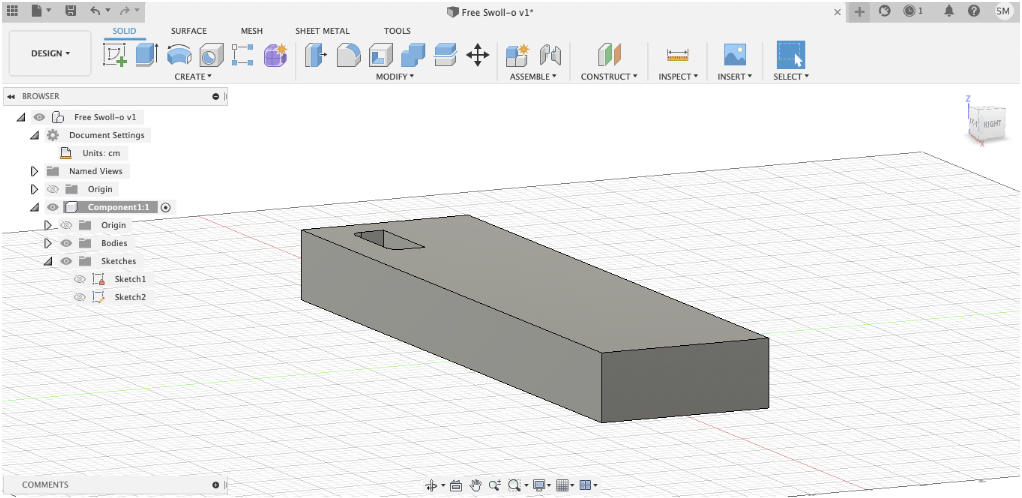Collapse the Sketches folder

coord(47,261)
